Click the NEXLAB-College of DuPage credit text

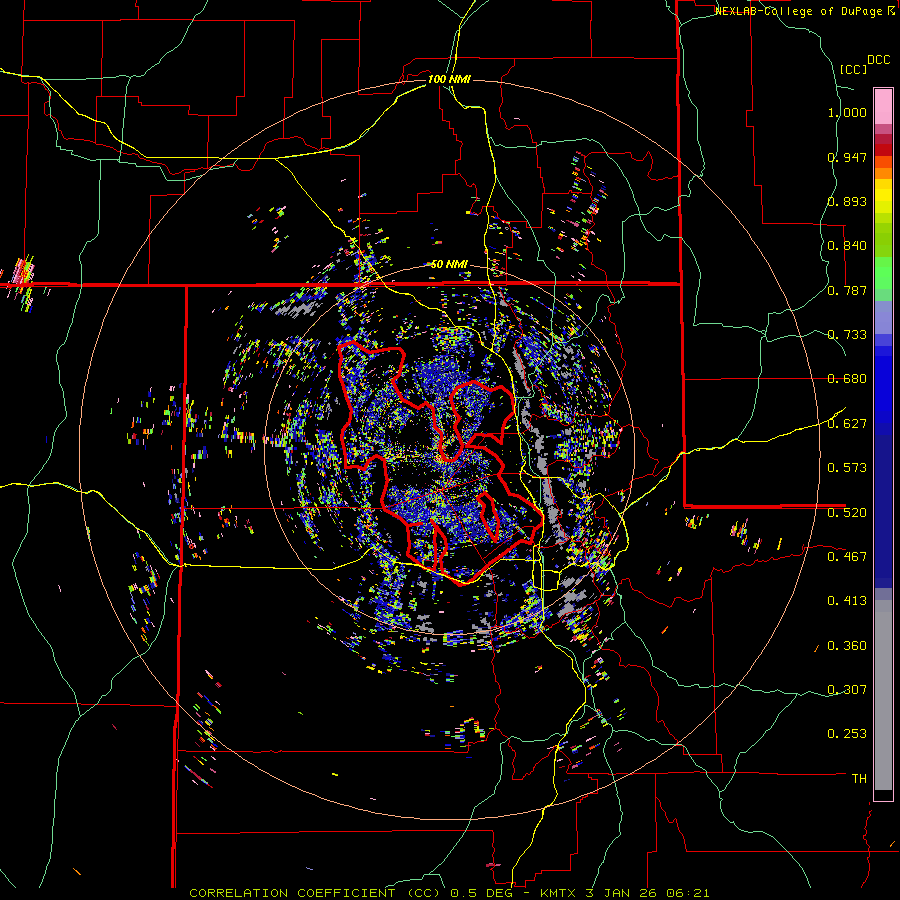[x=798, y=11]
